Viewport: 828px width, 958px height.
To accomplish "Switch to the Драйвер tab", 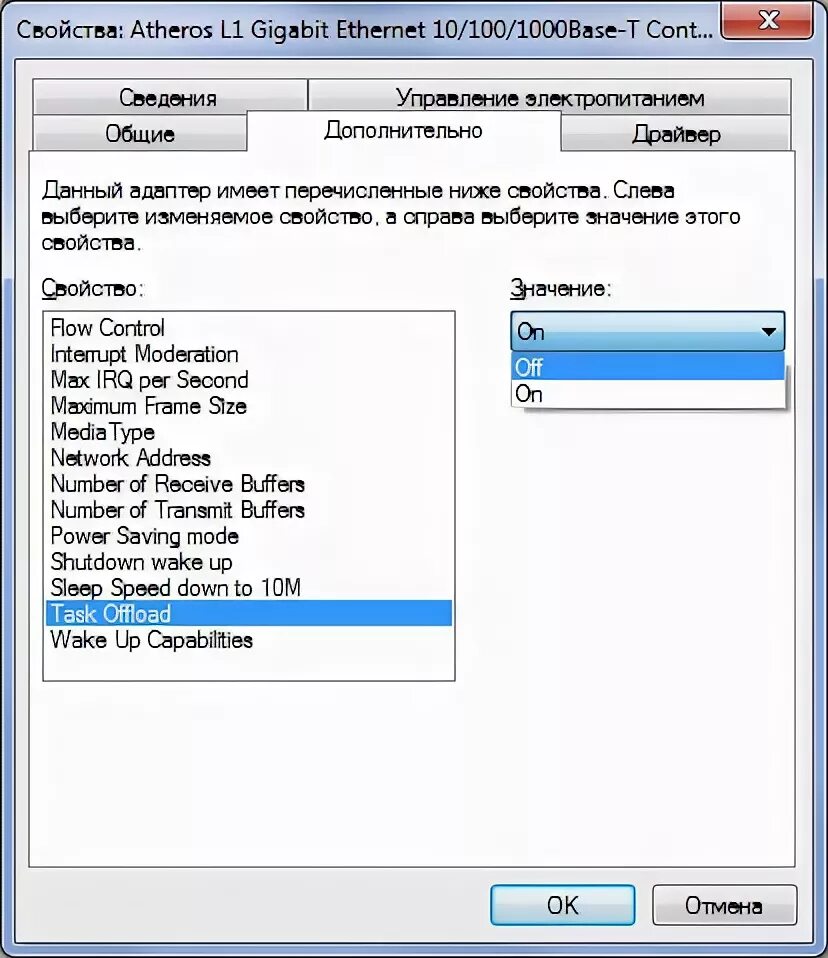I will tap(676, 133).
